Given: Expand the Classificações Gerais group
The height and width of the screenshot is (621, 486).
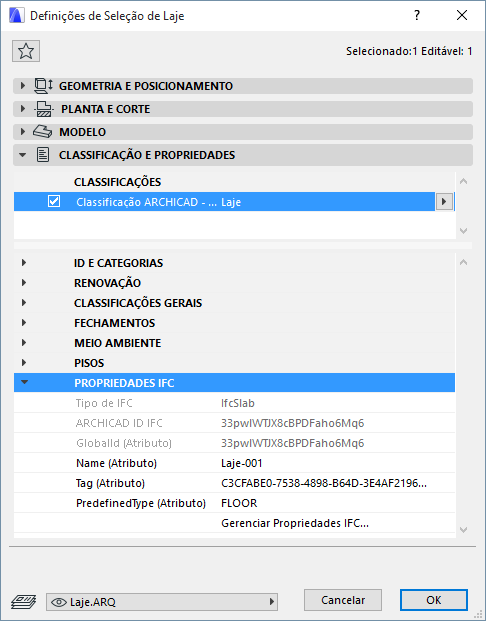Looking at the screenshot, I should (24, 303).
